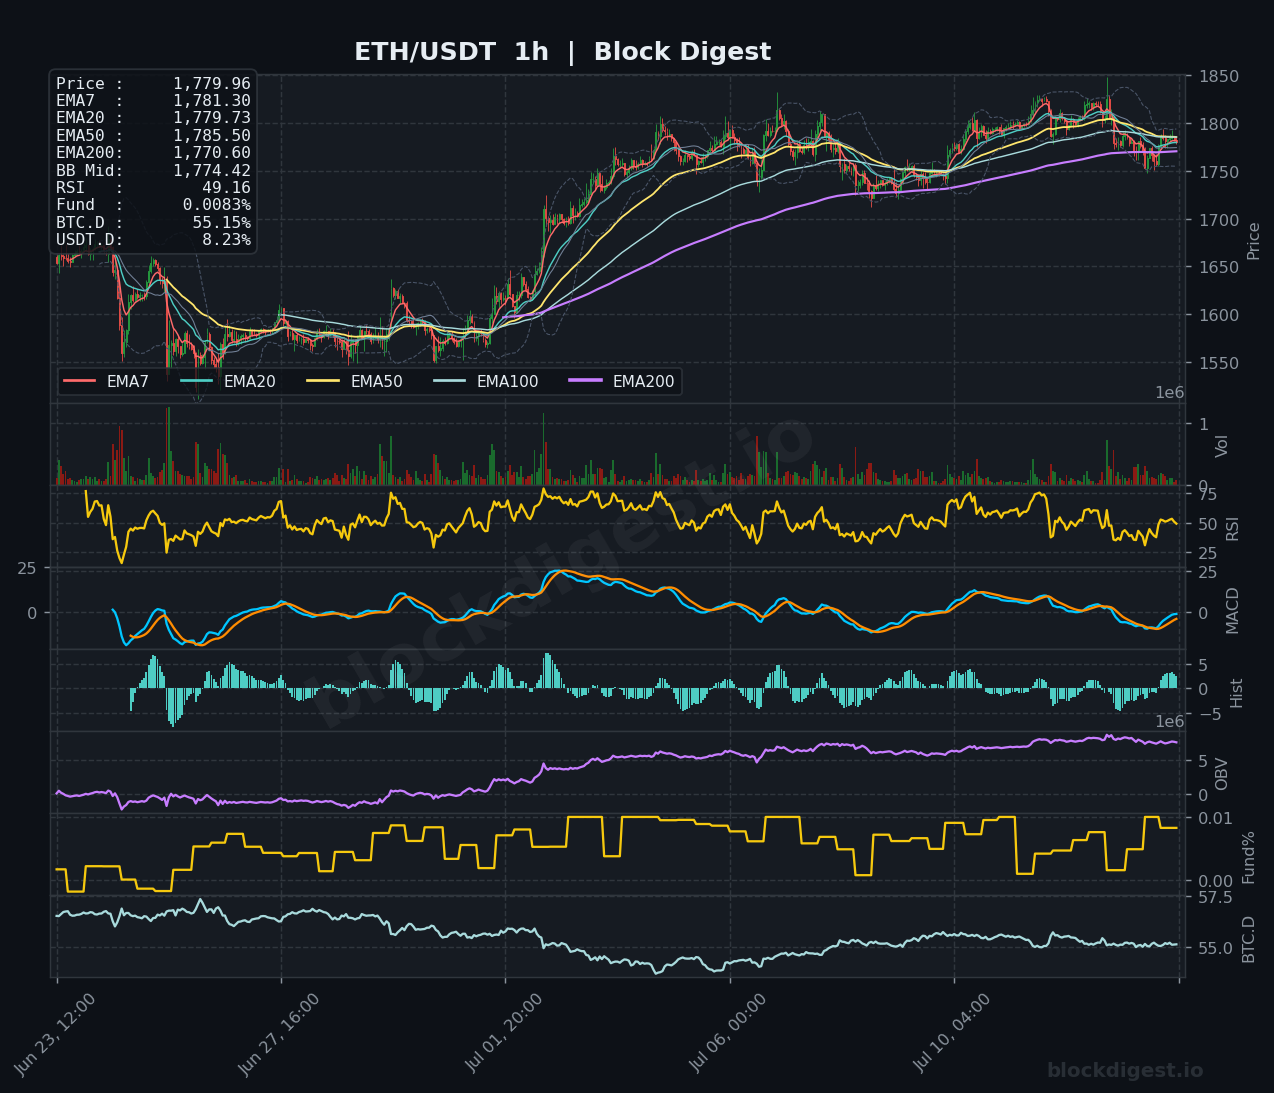Click the 1e6 label above volume panel
Viewport: 1274px width, 1093px height.
tap(1170, 393)
